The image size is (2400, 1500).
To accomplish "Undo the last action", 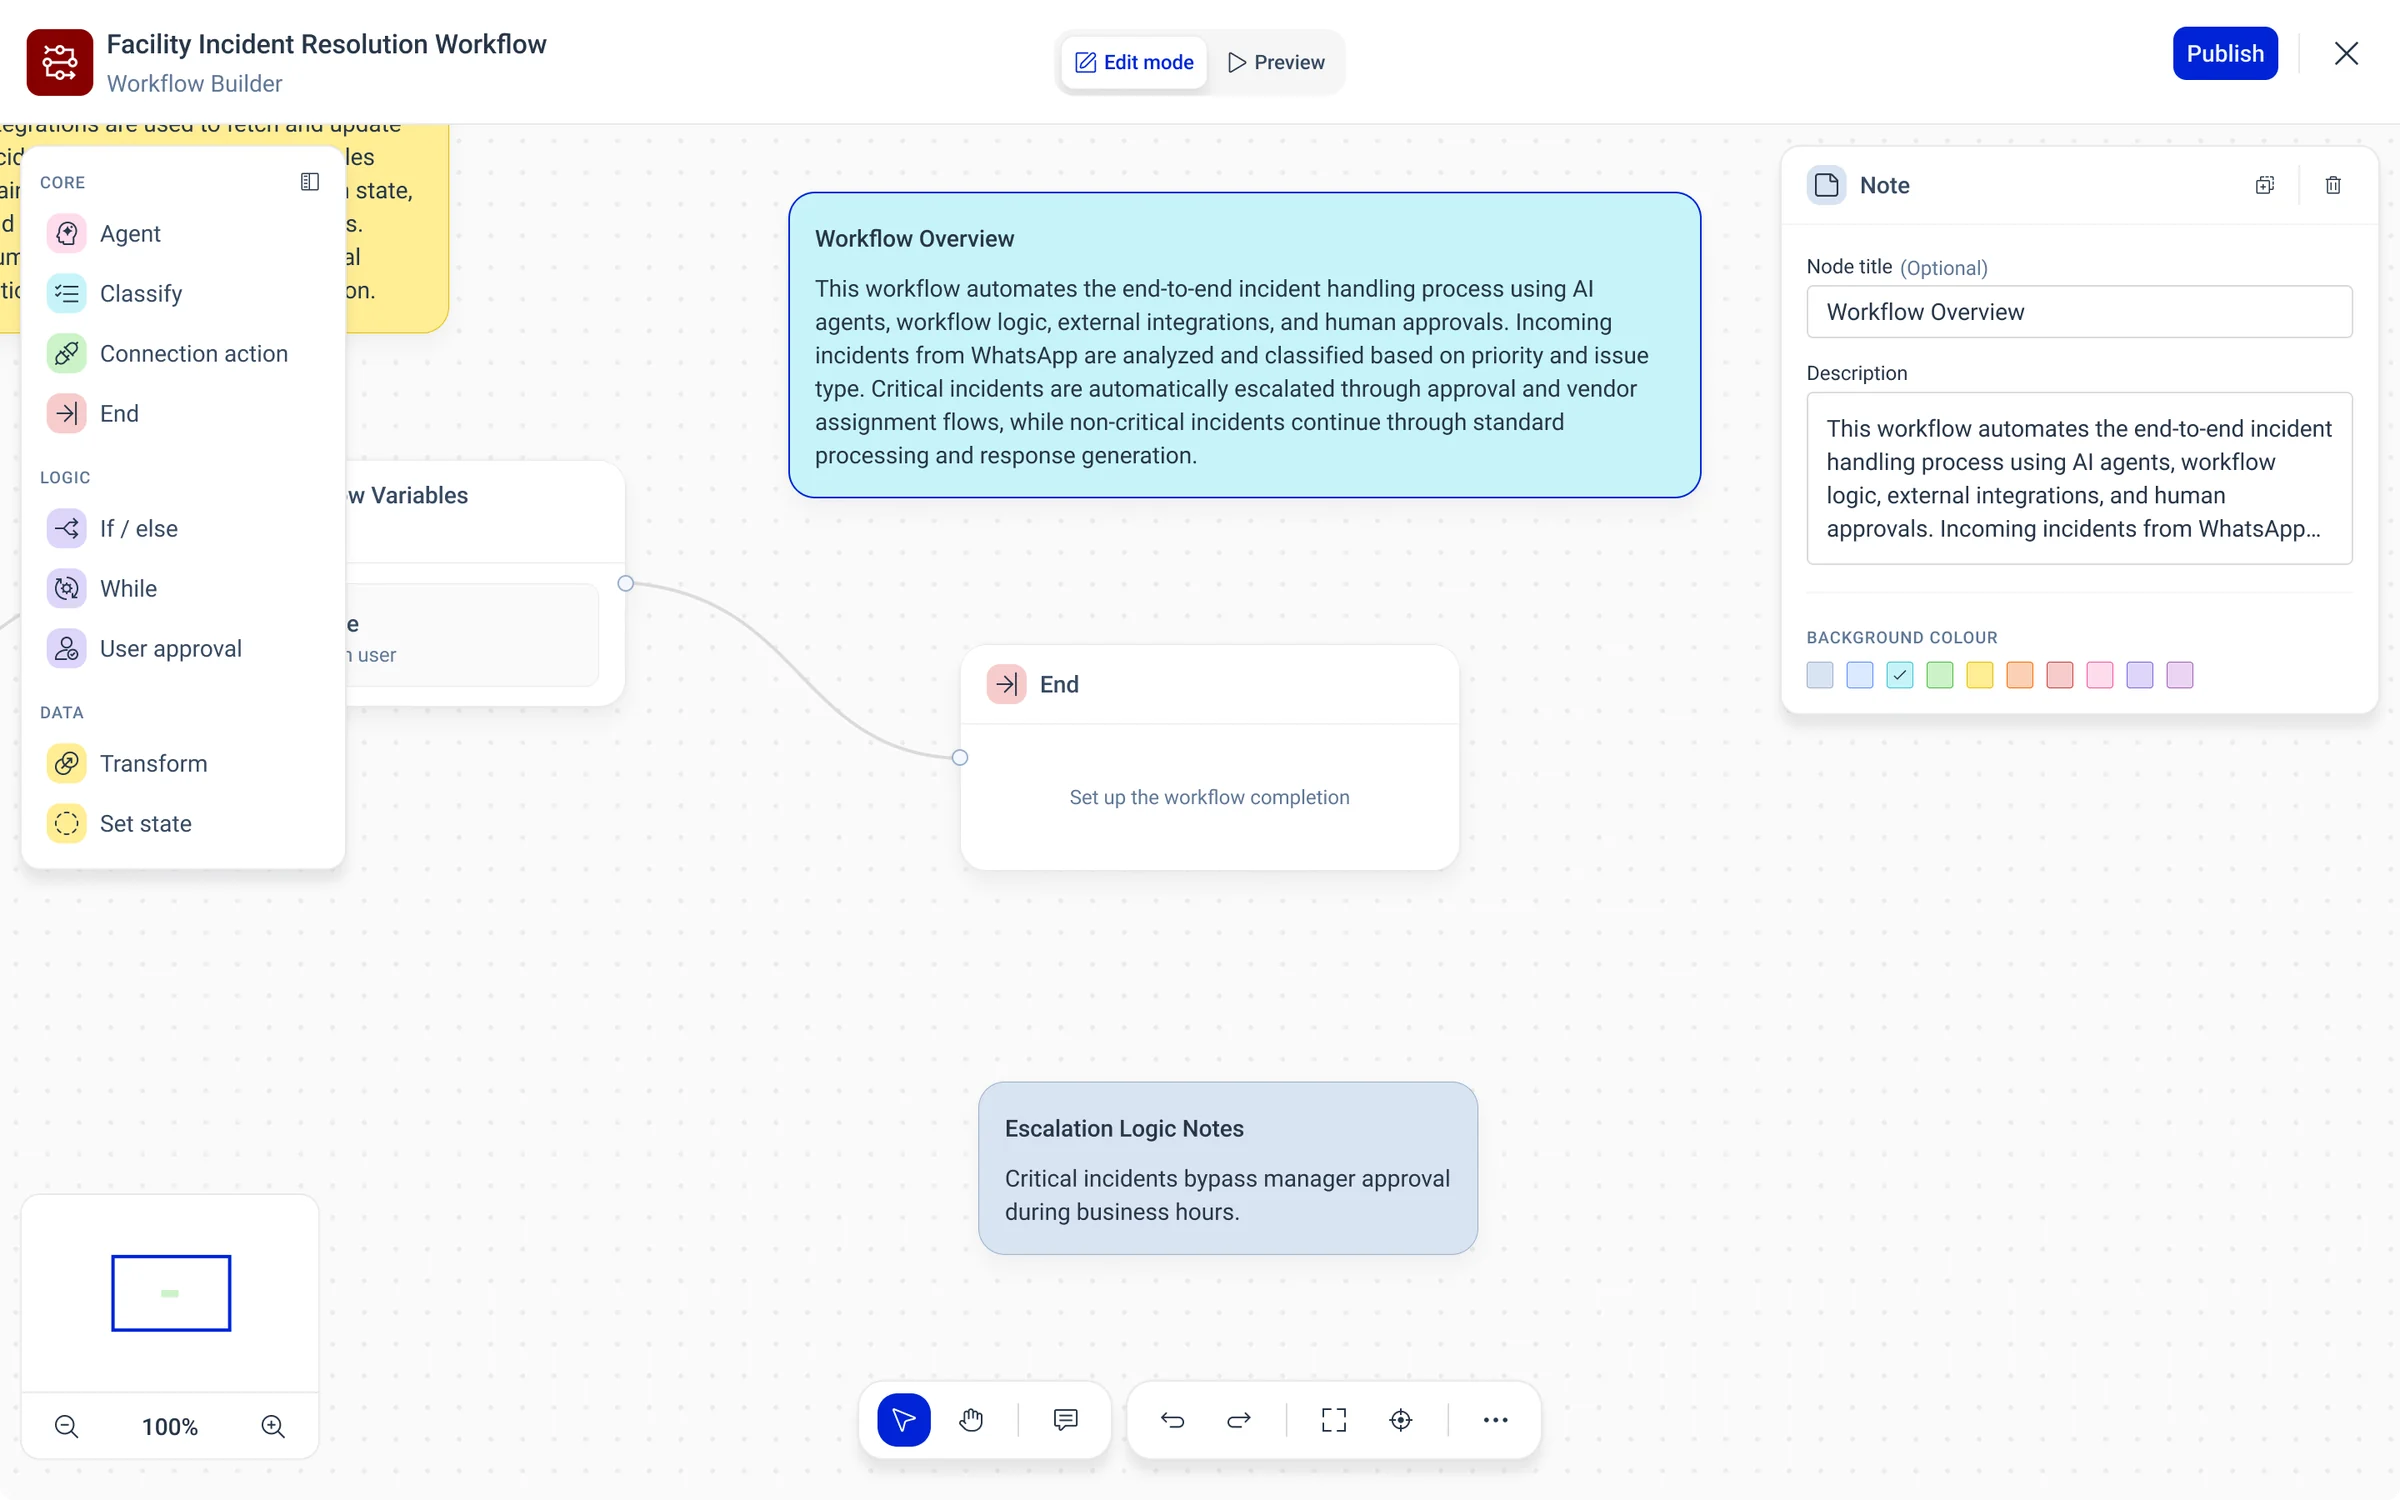I will pyautogui.click(x=1173, y=1420).
